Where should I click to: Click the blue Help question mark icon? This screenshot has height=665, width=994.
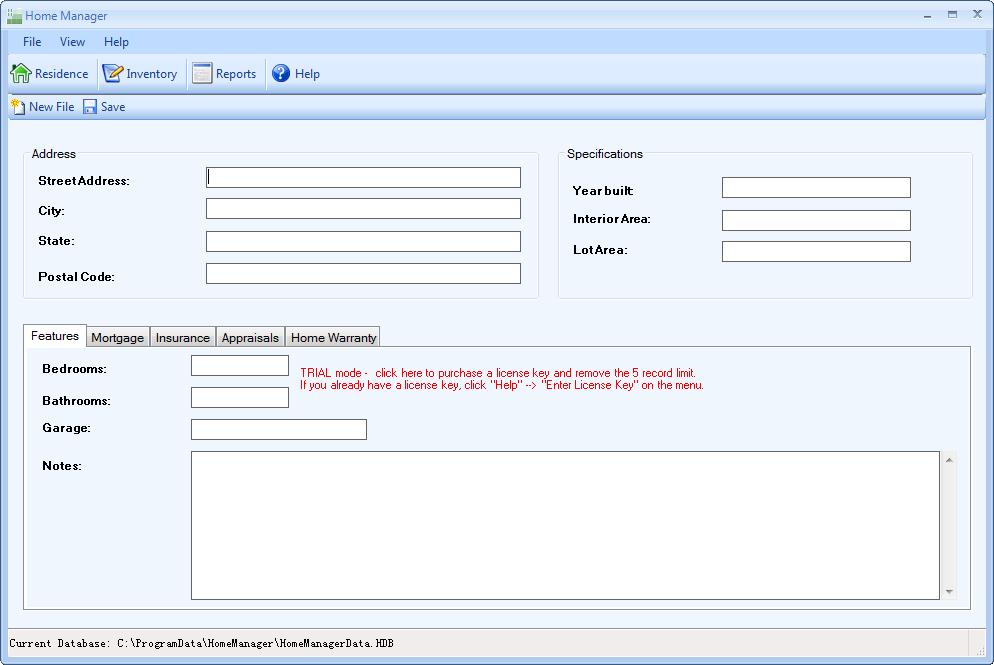click(281, 74)
